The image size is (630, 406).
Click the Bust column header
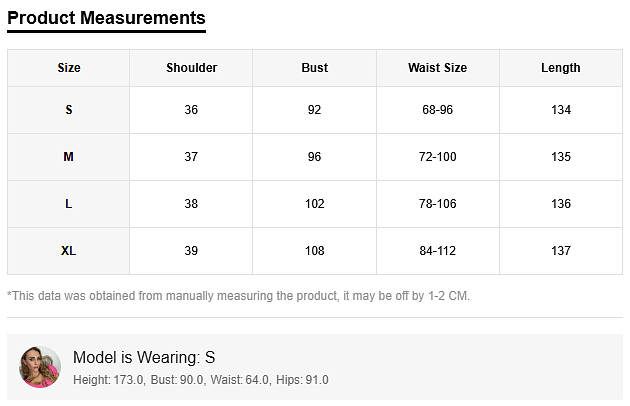[314, 68]
